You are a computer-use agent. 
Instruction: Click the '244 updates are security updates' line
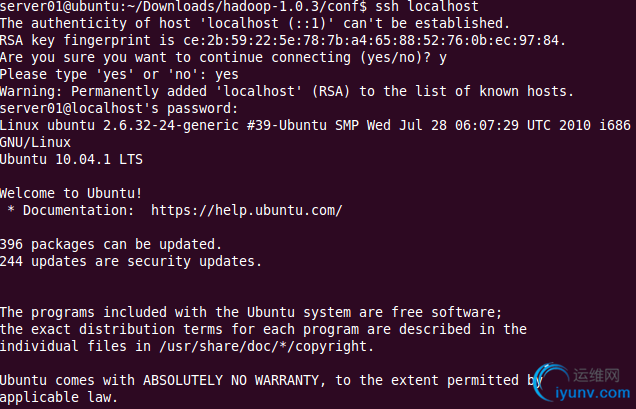[131, 261]
